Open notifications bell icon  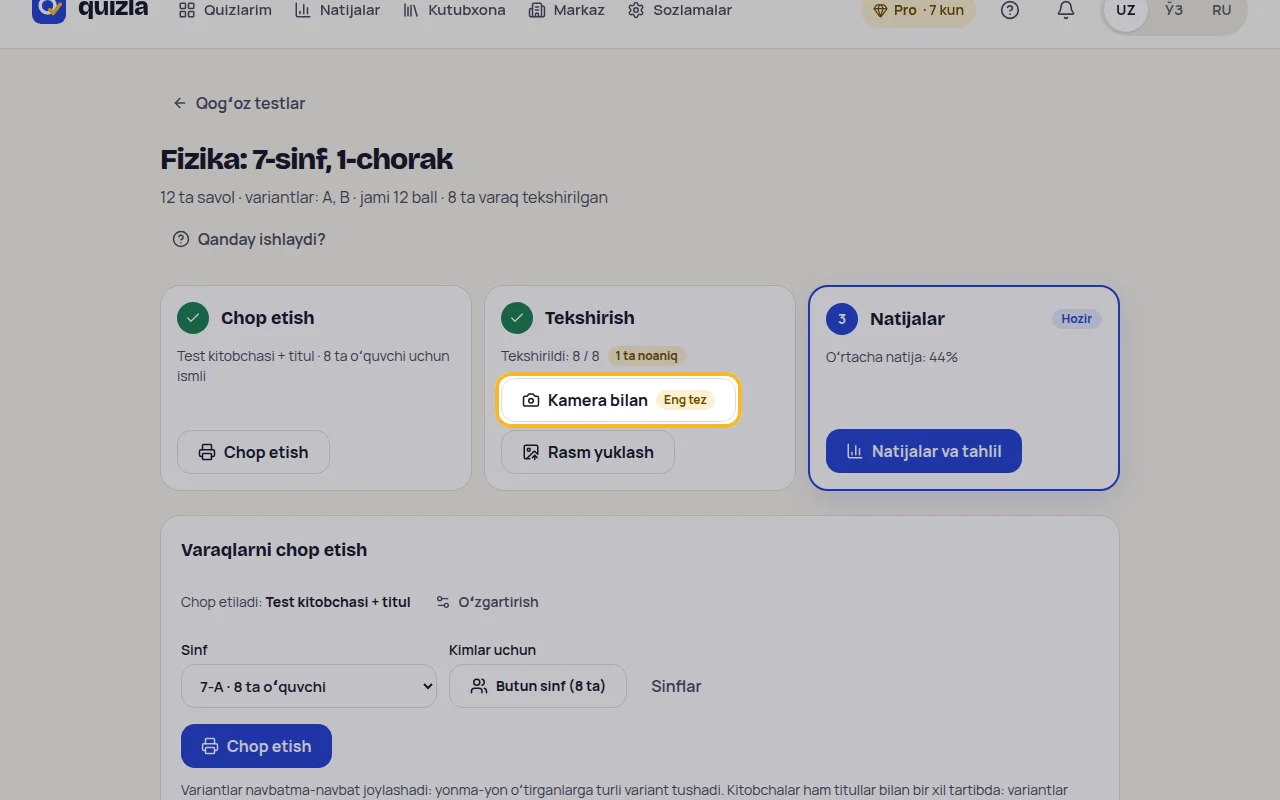tap(1066, 10)
